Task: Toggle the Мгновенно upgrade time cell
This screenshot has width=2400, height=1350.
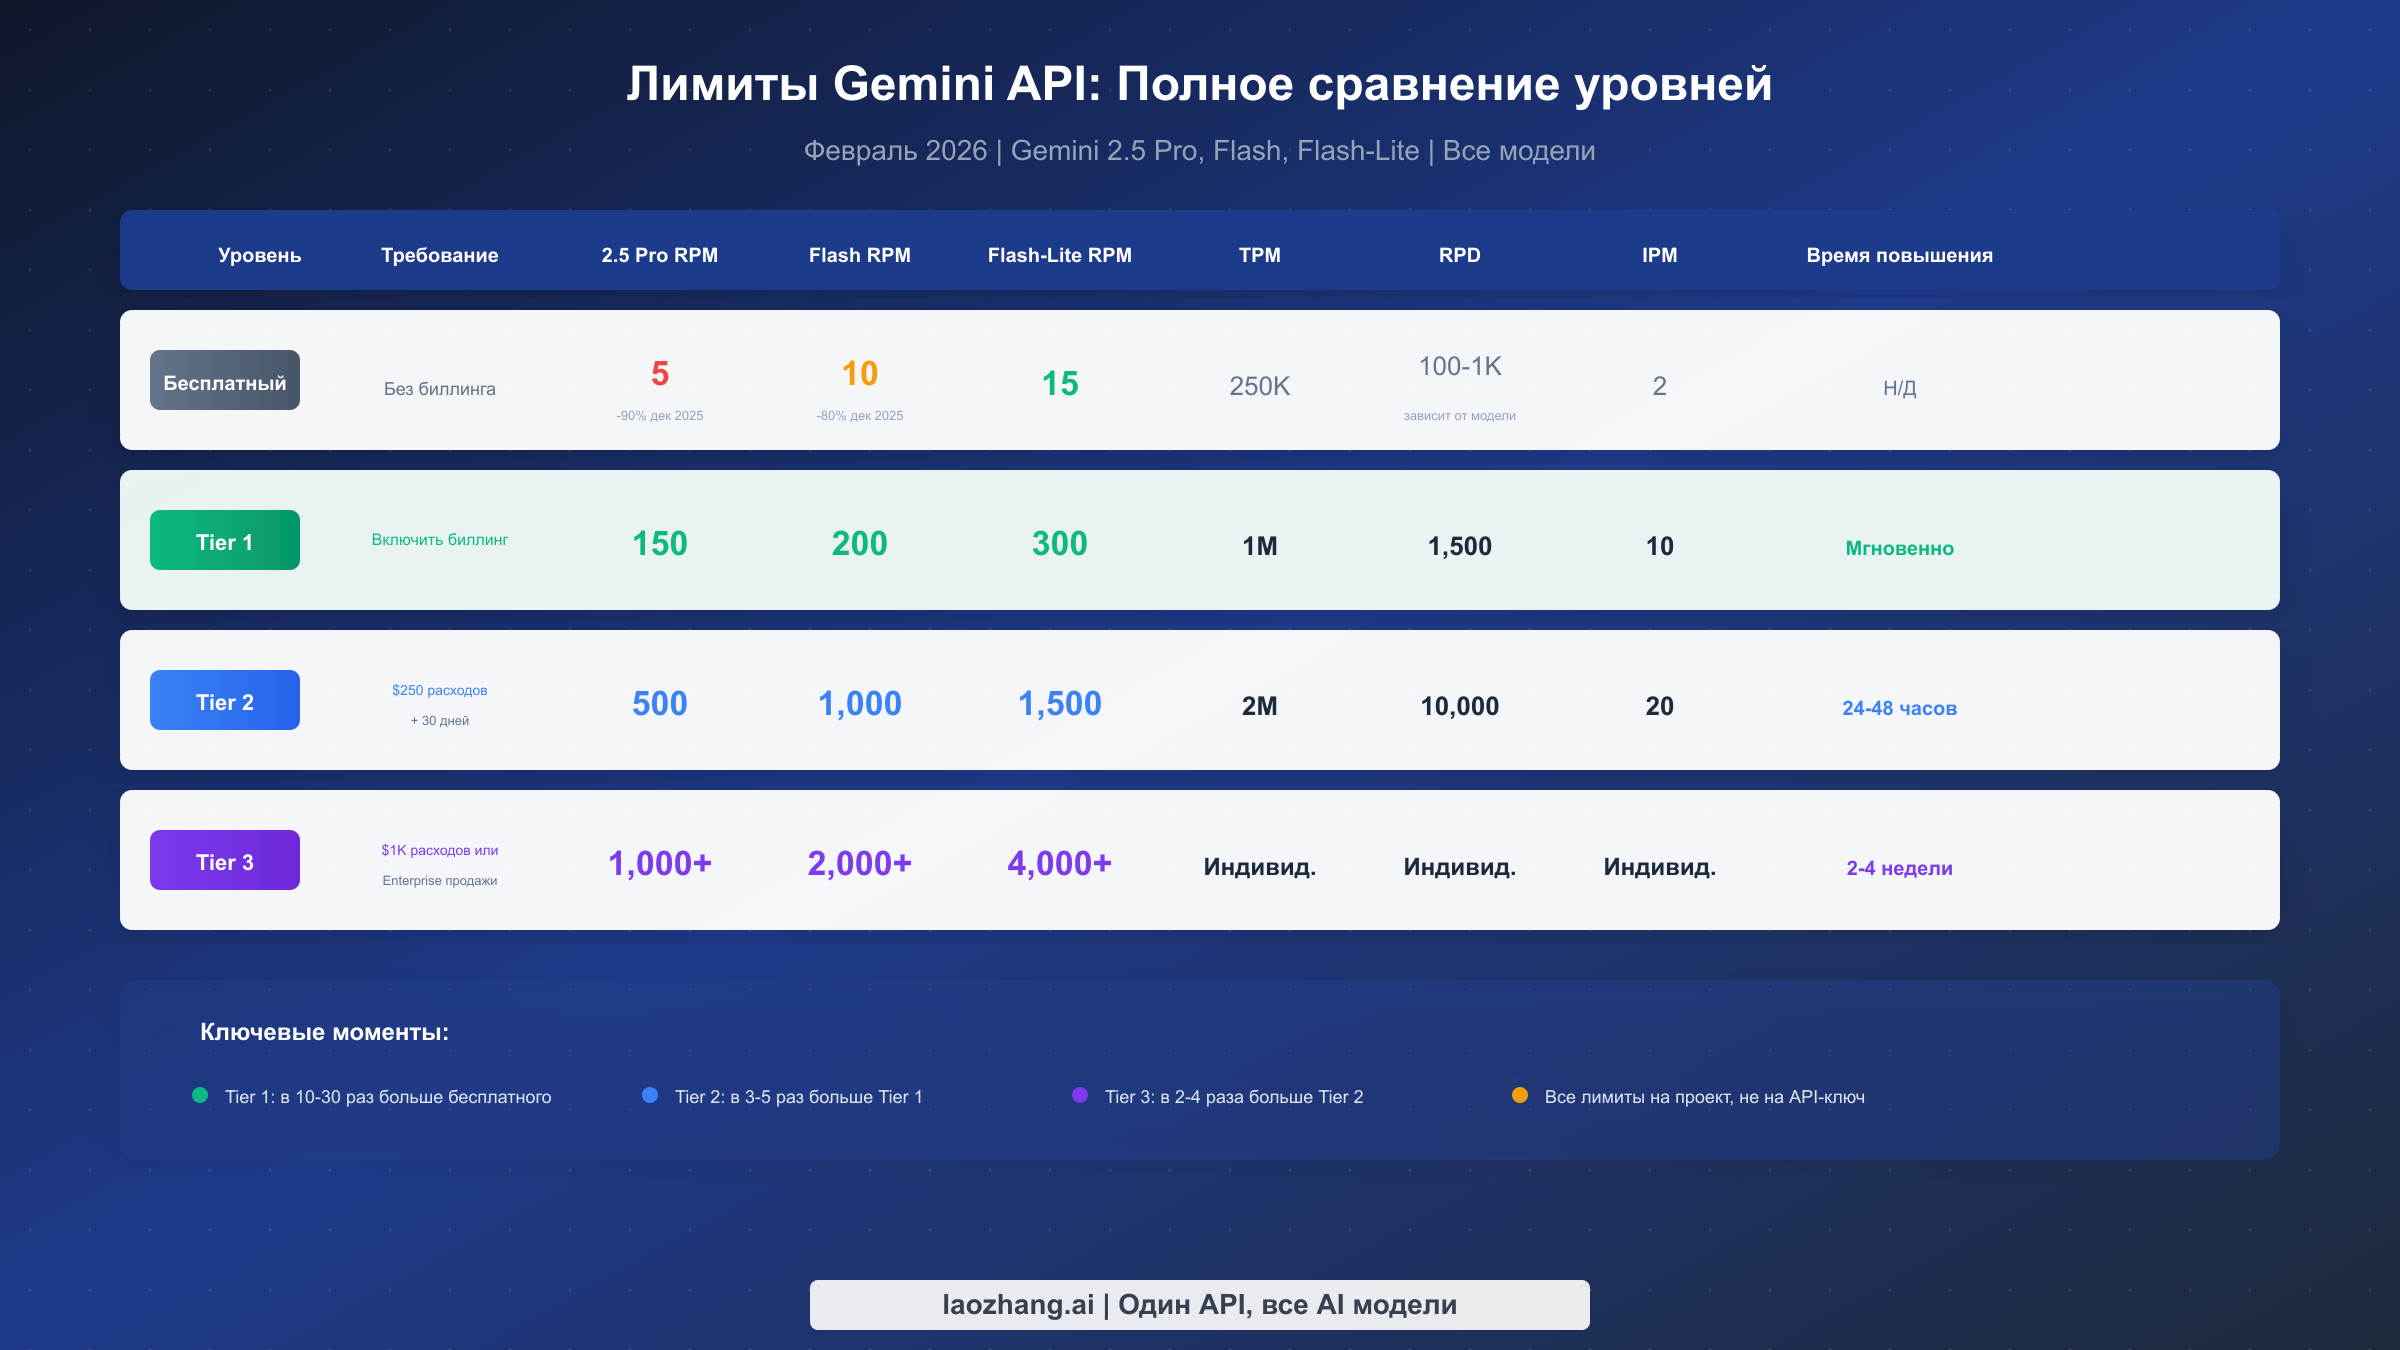Action: (x=1898, y=547)
